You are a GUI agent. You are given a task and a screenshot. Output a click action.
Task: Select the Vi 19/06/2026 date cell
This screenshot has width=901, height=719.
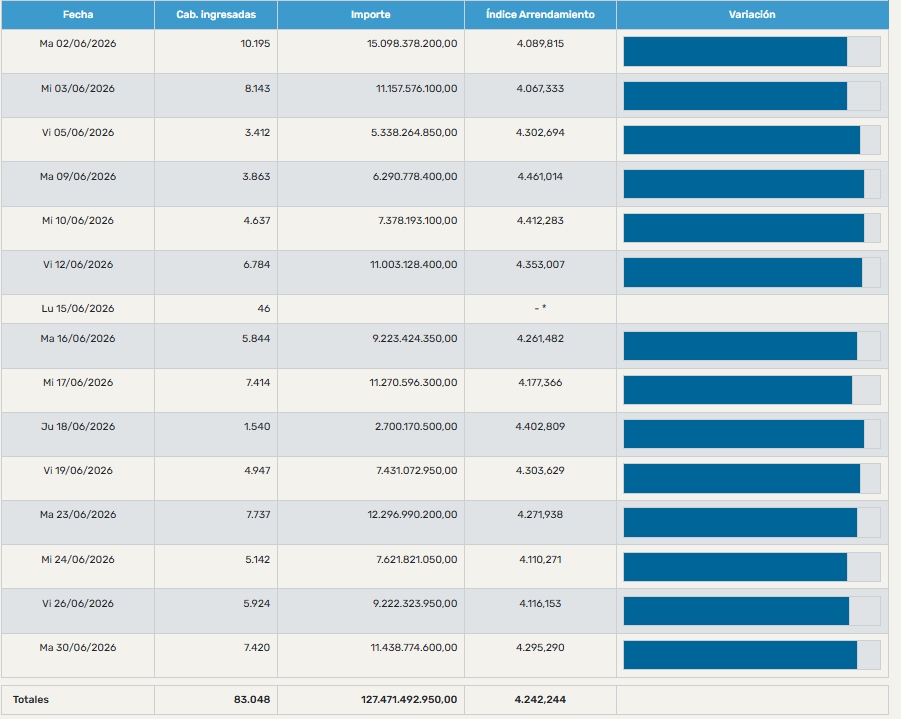(x=78, y=471)
